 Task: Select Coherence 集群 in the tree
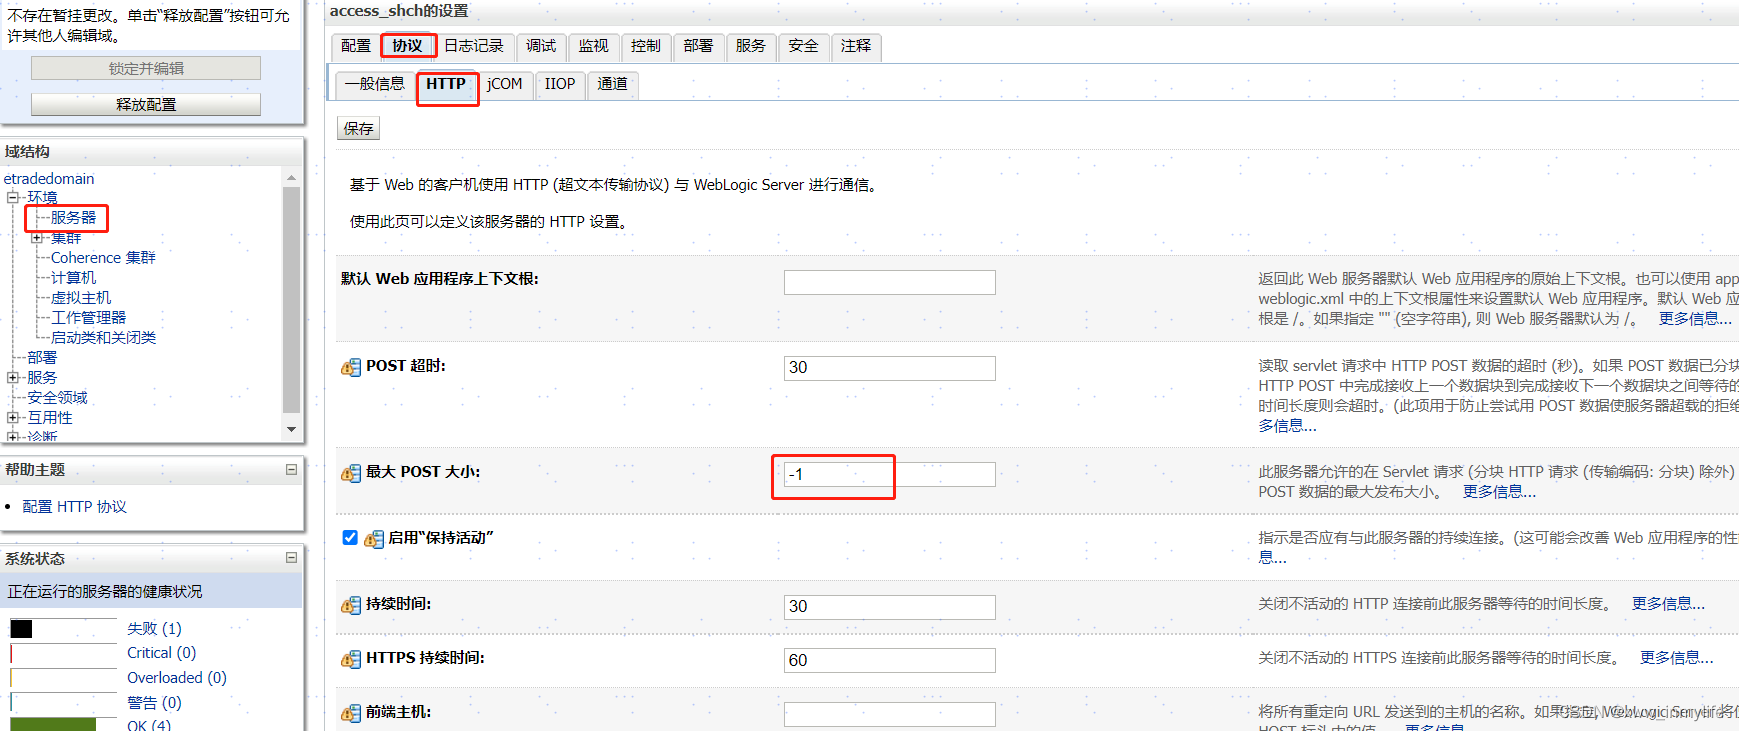(x=103, y=257)
